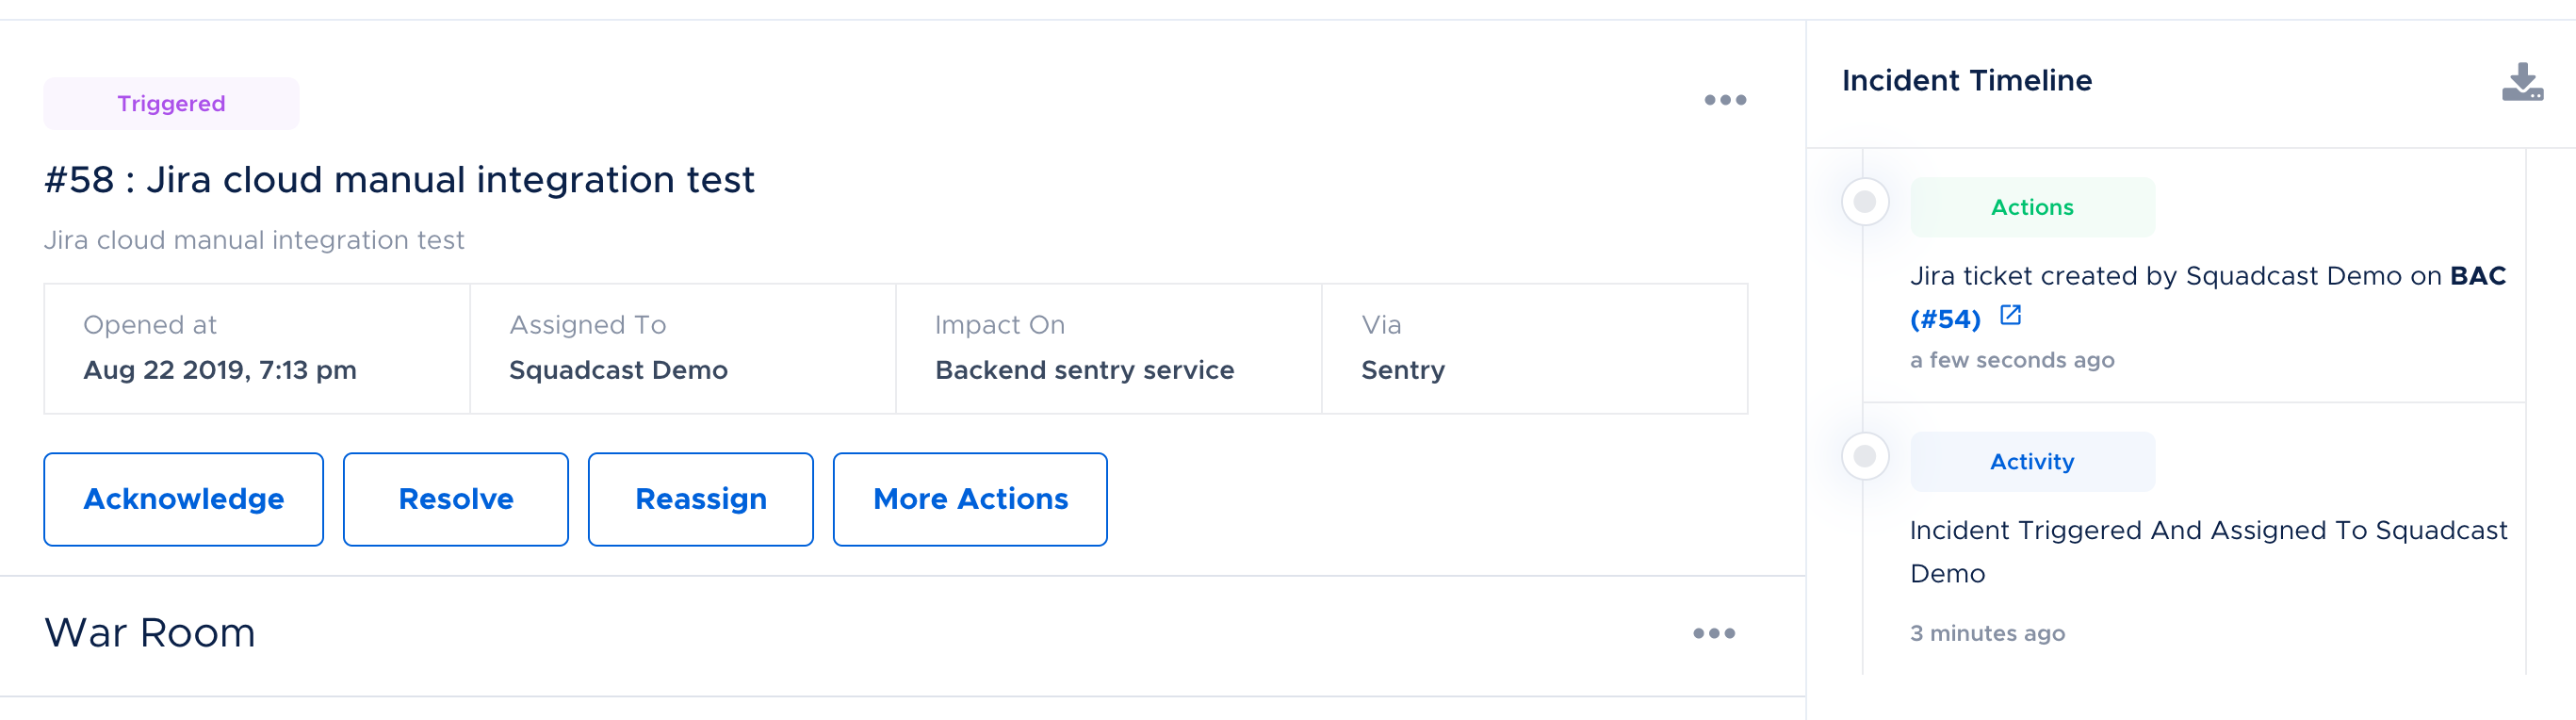
Task: Select the green Actions timeline tag
Action: click(x=2031, y=207)
